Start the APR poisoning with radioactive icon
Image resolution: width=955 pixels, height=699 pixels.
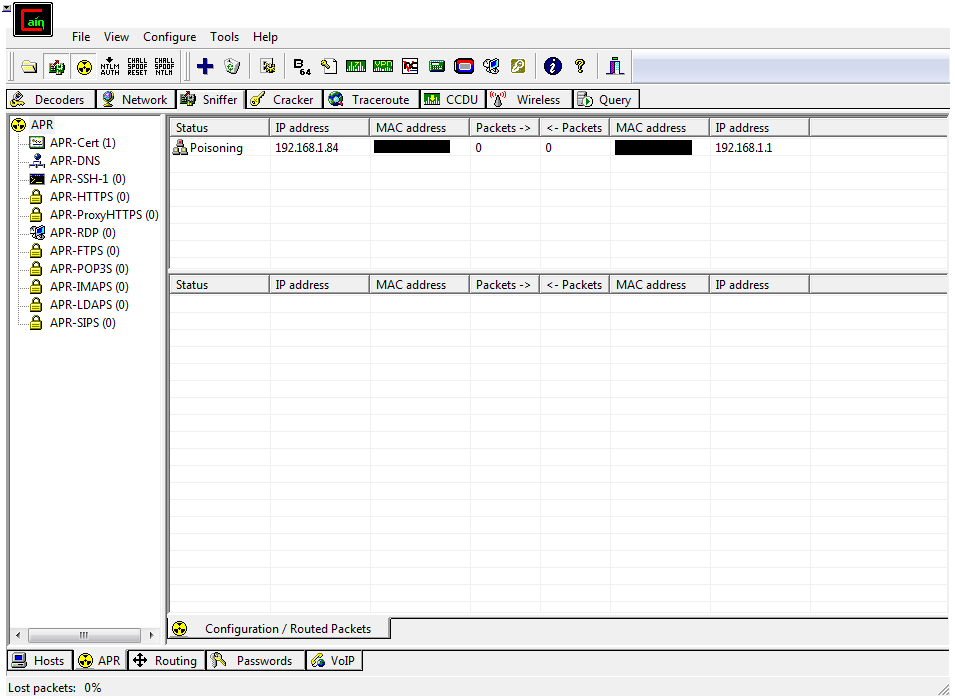click(x=85, y=66)
